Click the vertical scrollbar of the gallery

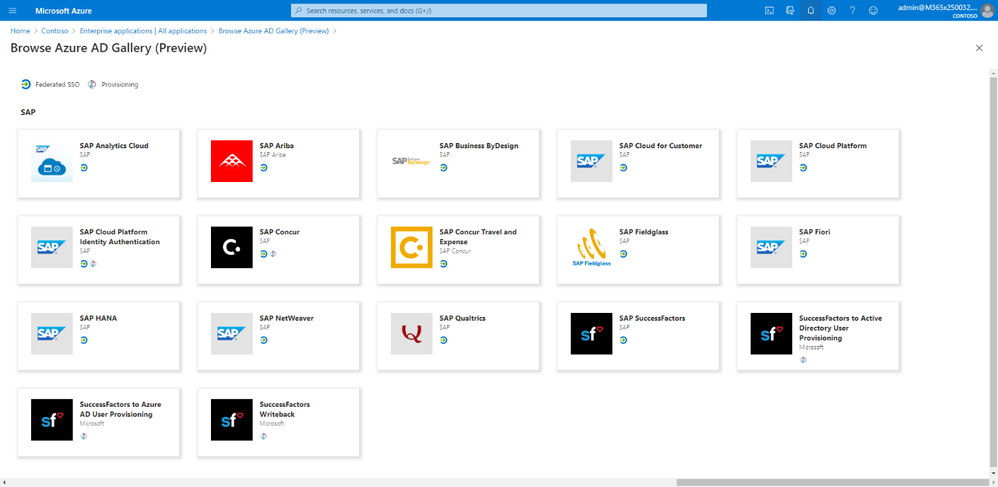point(993,274)
